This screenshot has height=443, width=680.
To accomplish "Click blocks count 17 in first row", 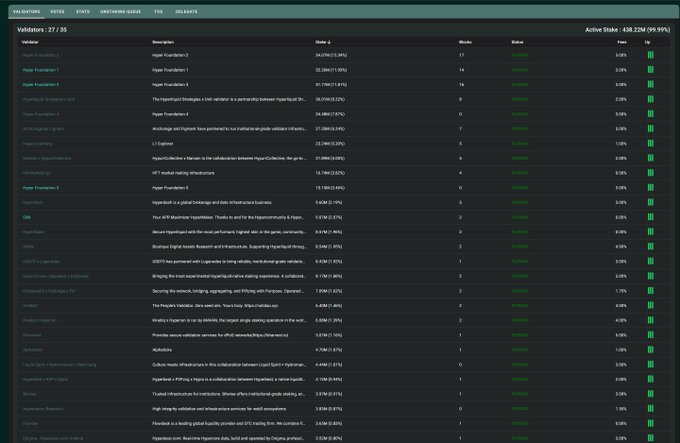I will (461, 55).
